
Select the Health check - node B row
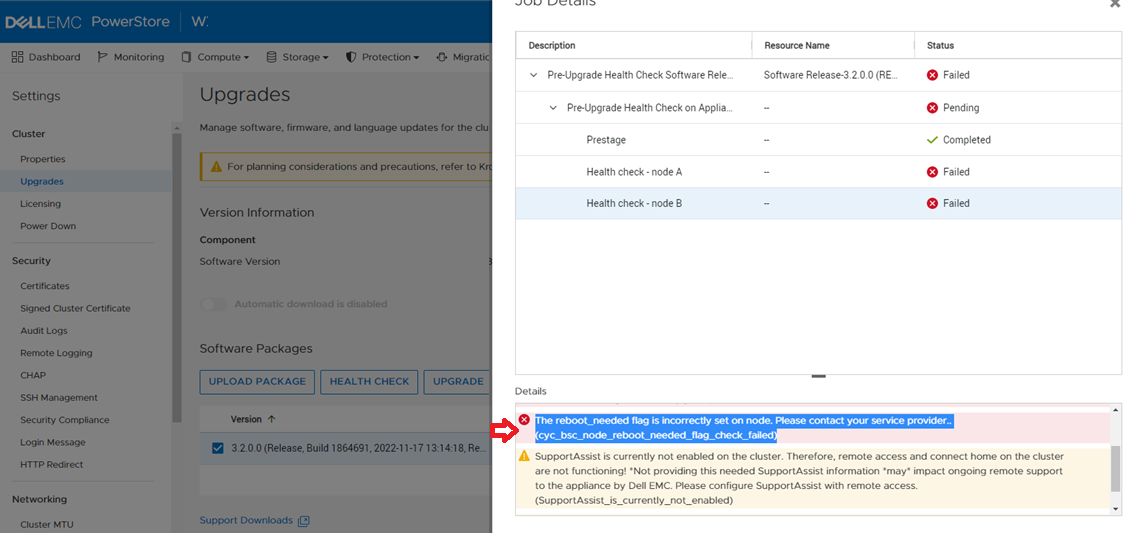click(x=818, y=203)
